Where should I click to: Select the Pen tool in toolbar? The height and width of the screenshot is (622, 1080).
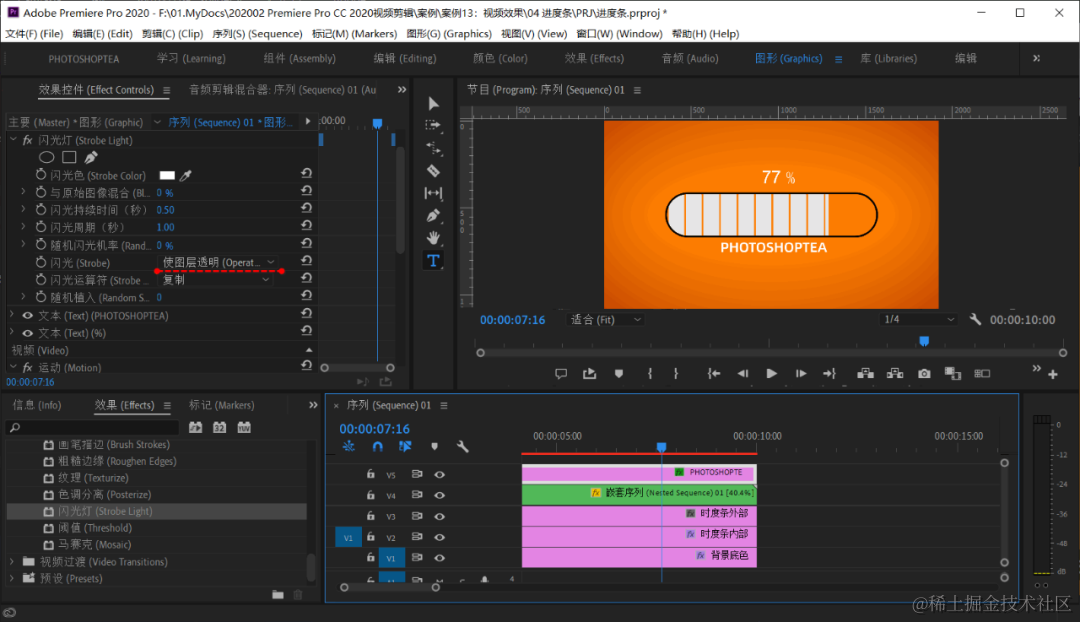pos(433,216)
